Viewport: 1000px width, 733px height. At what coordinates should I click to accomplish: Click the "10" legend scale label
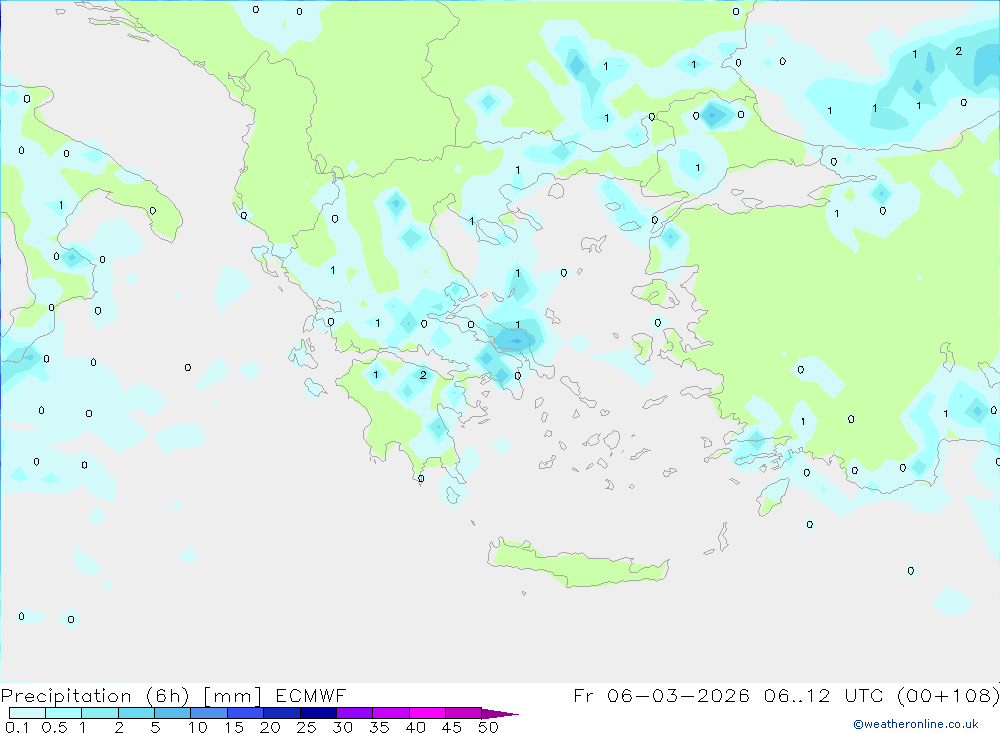(198, 727)
